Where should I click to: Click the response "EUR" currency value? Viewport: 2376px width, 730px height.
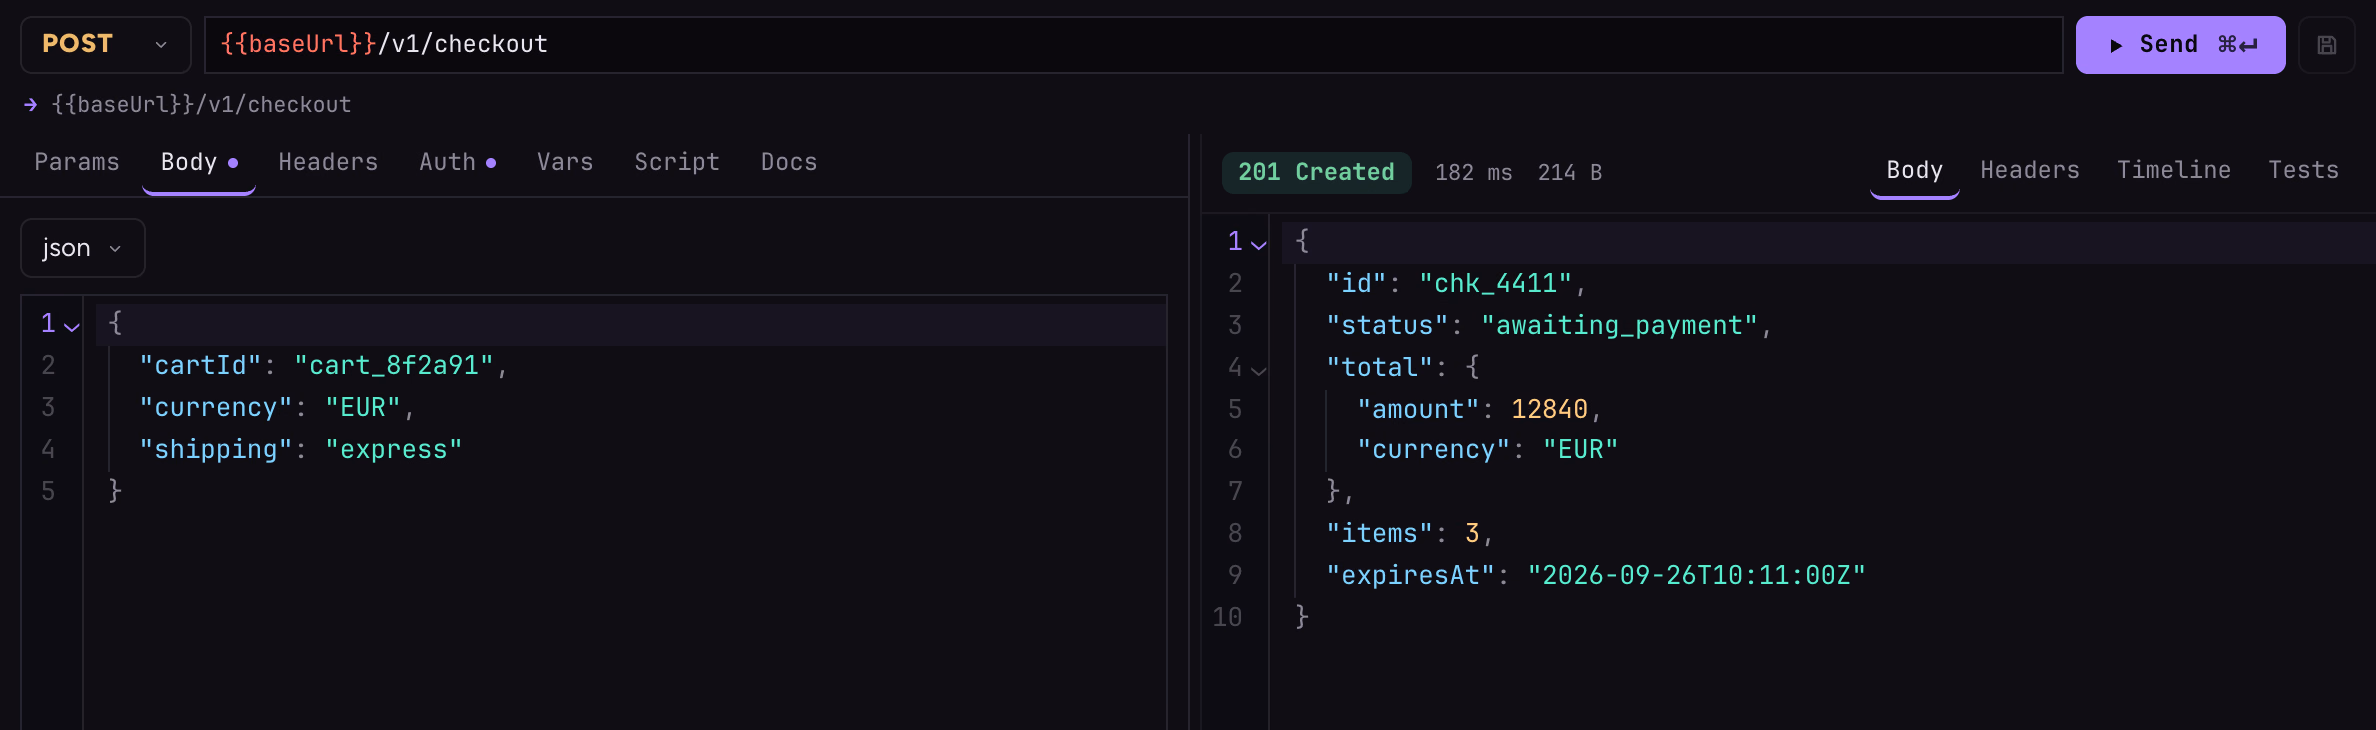[x=1580, y=450]
